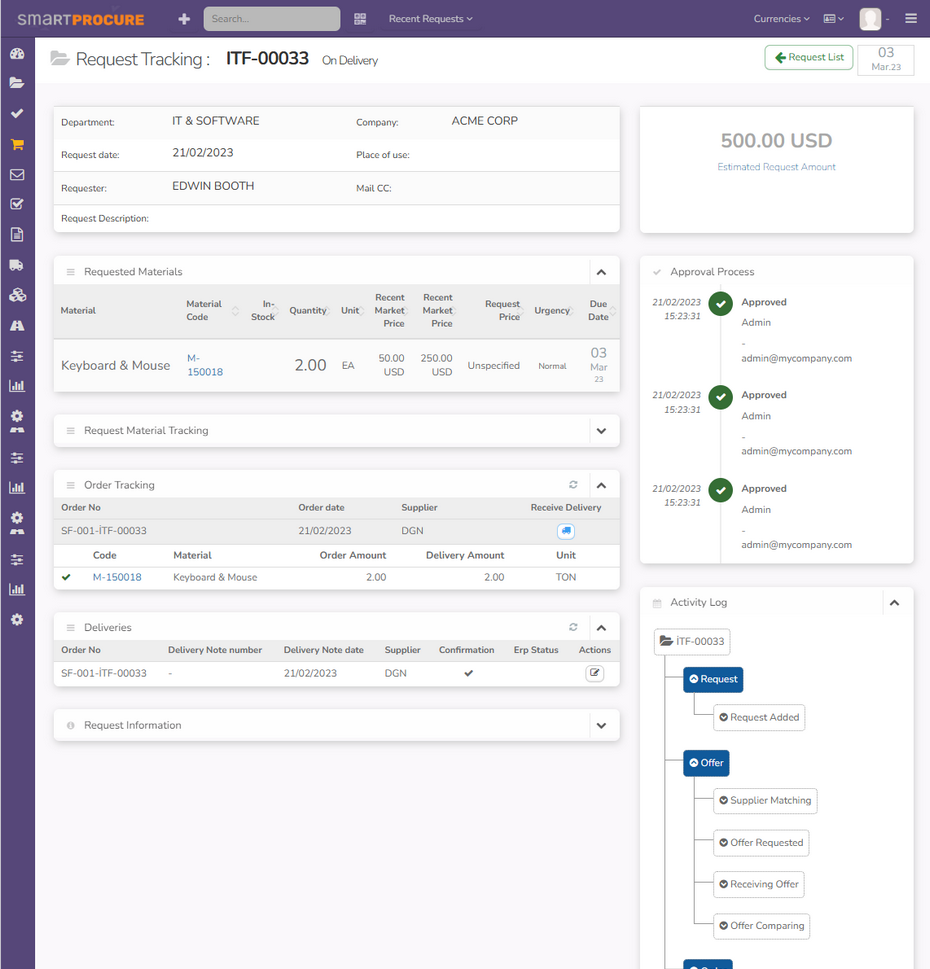Select Receiving Offer activity item
The height and width of the screenshot is (969, 930).
(759, 884)
